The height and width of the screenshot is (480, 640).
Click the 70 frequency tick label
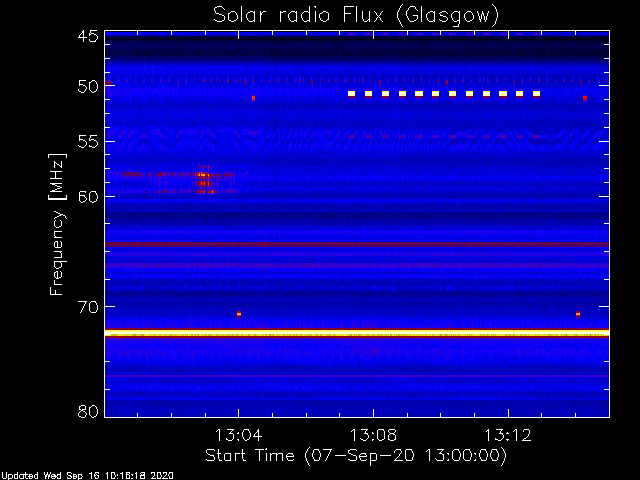click(x=88, y=307)
